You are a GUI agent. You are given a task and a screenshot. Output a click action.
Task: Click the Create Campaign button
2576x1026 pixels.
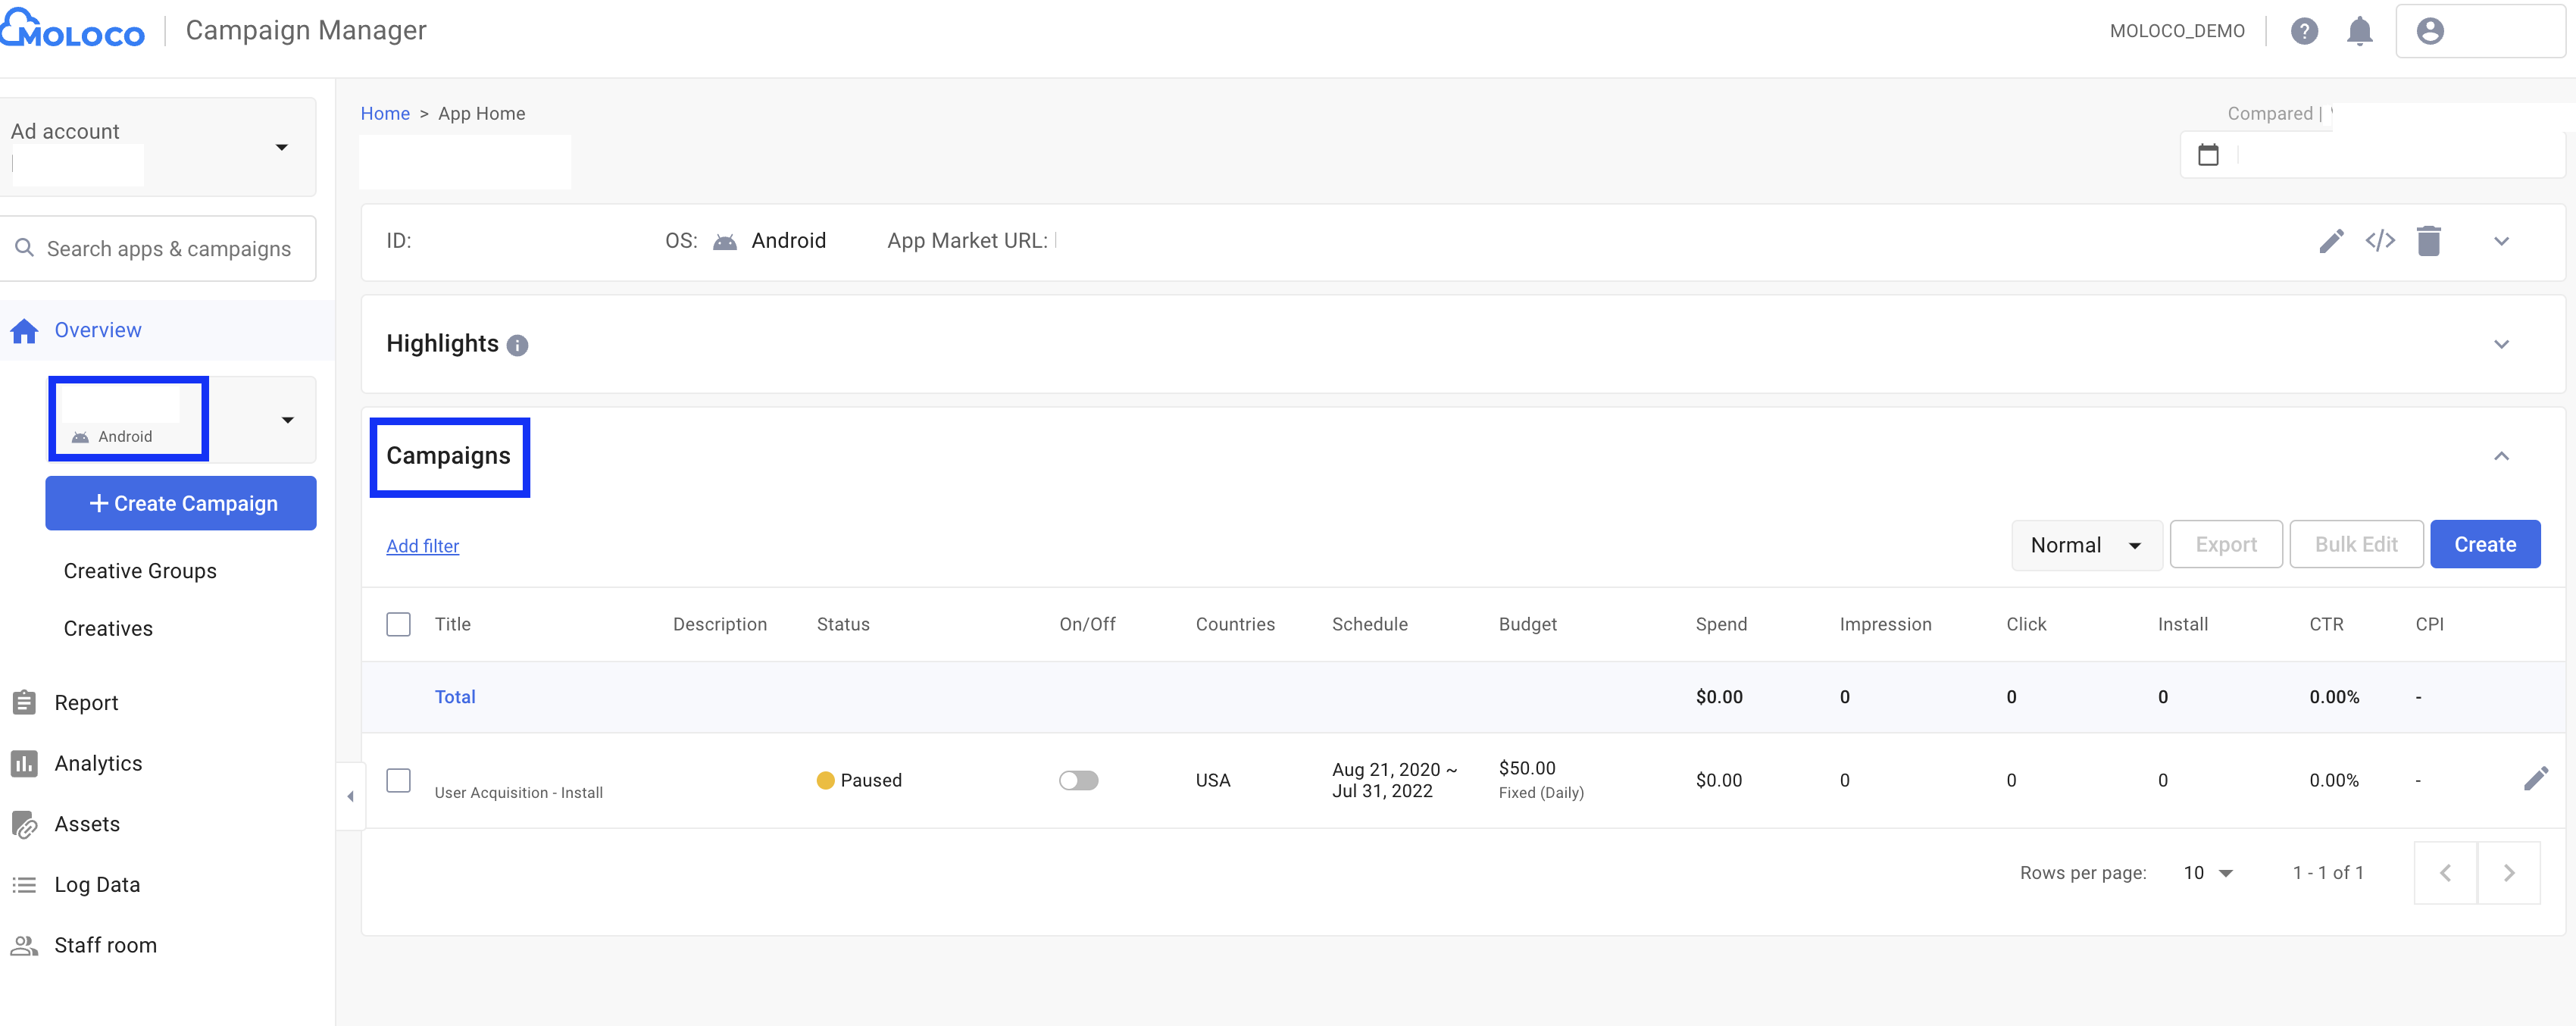181,503
